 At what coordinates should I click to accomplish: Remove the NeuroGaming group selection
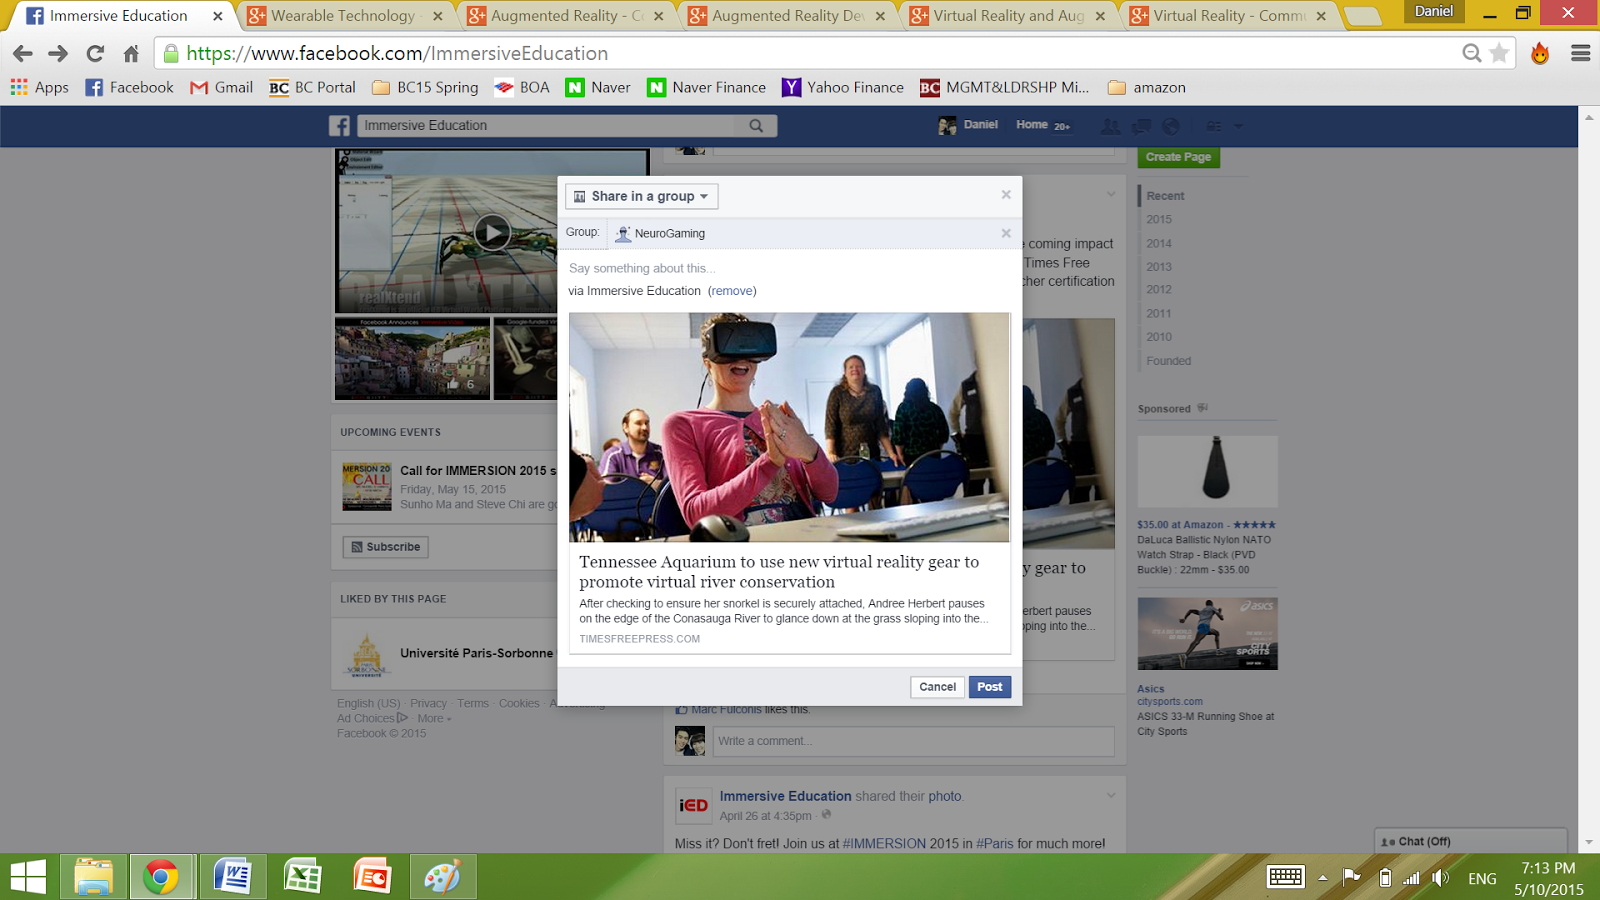pyautogui.click(x=1006, y=233)
